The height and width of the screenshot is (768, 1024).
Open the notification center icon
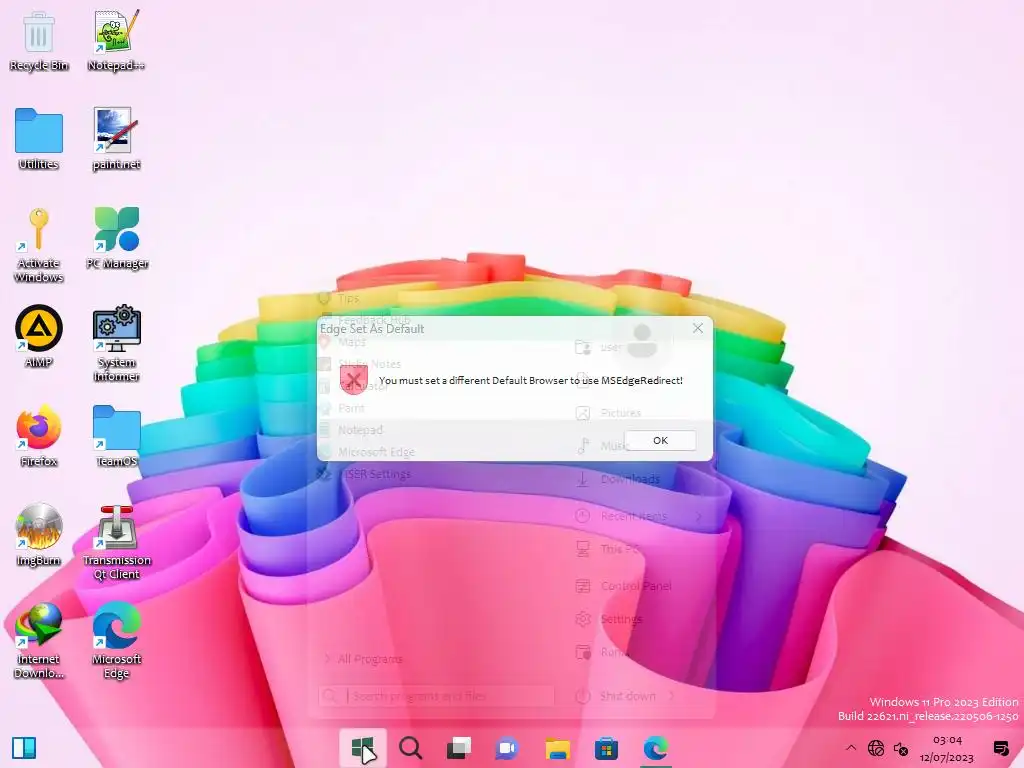(1000, 748)
